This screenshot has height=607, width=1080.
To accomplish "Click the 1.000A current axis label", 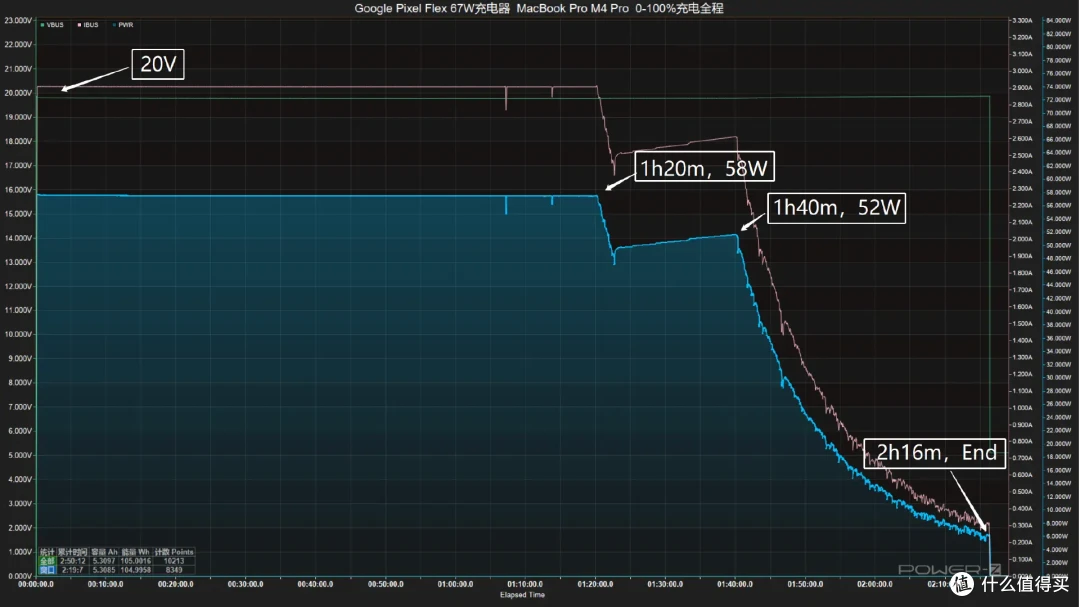I will click(1022, 408).
